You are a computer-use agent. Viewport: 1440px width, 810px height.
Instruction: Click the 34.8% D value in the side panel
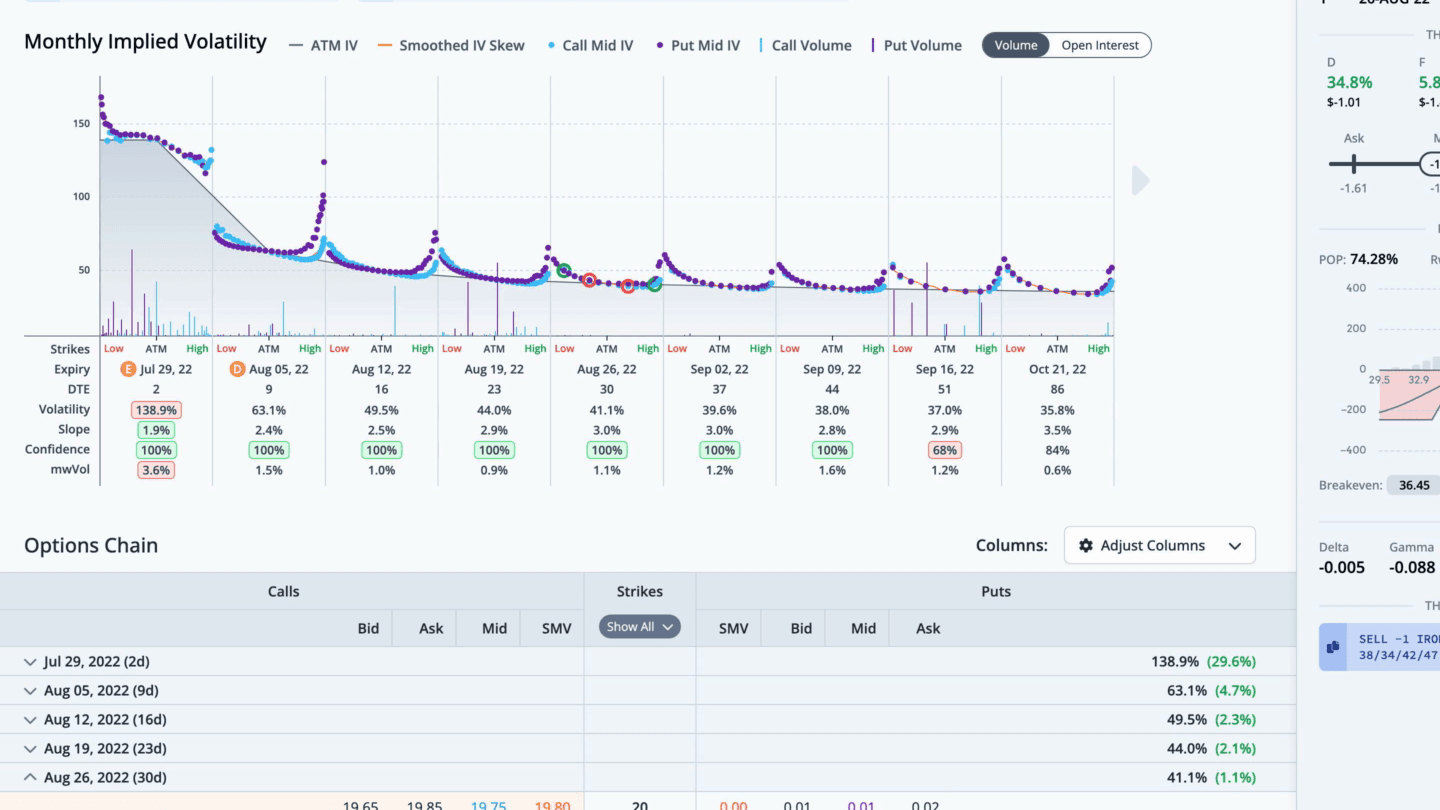[x=1349, y=83]
